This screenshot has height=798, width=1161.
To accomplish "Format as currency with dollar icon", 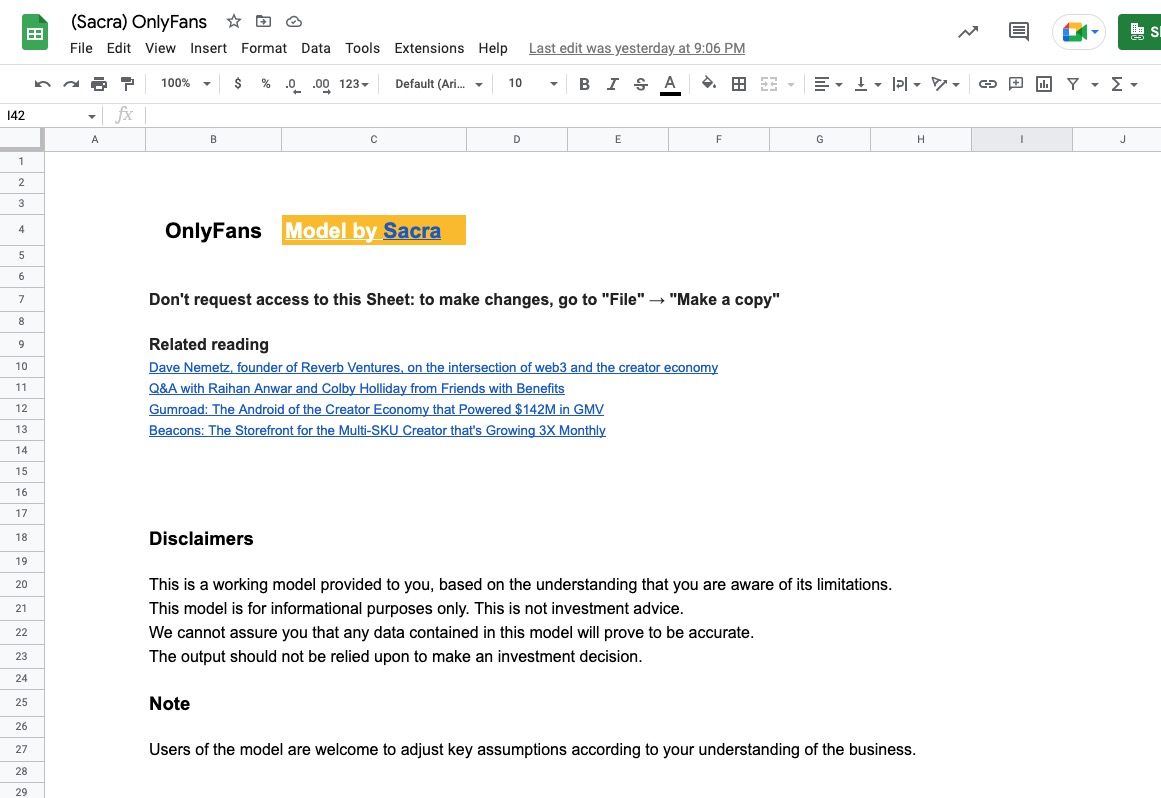I will coord(238,84).
